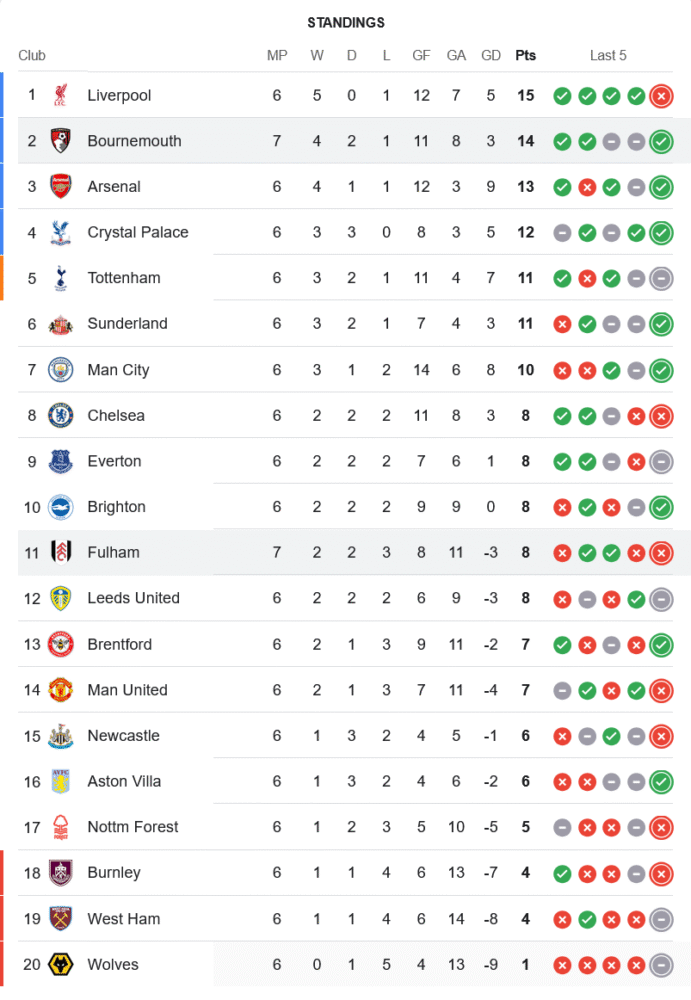Viewport: 691px width, 1000px height.
Task: Click the Tottenham club crest icon
Action: tap(61, 278)
